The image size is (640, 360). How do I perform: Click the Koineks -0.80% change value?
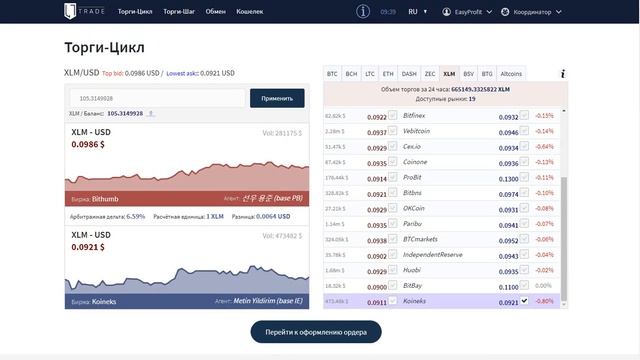click(x=544, y=301)
